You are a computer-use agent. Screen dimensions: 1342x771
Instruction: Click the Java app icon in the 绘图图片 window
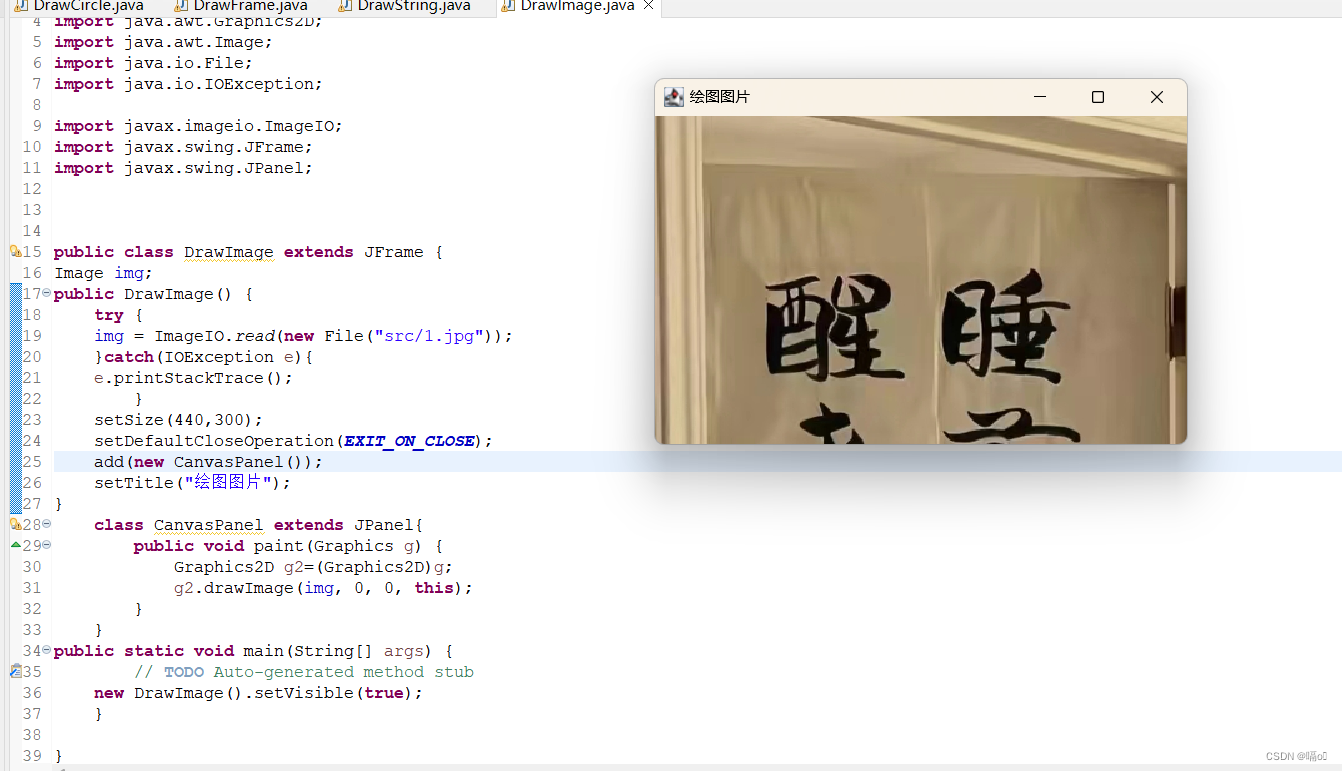(x=674, y=97)
